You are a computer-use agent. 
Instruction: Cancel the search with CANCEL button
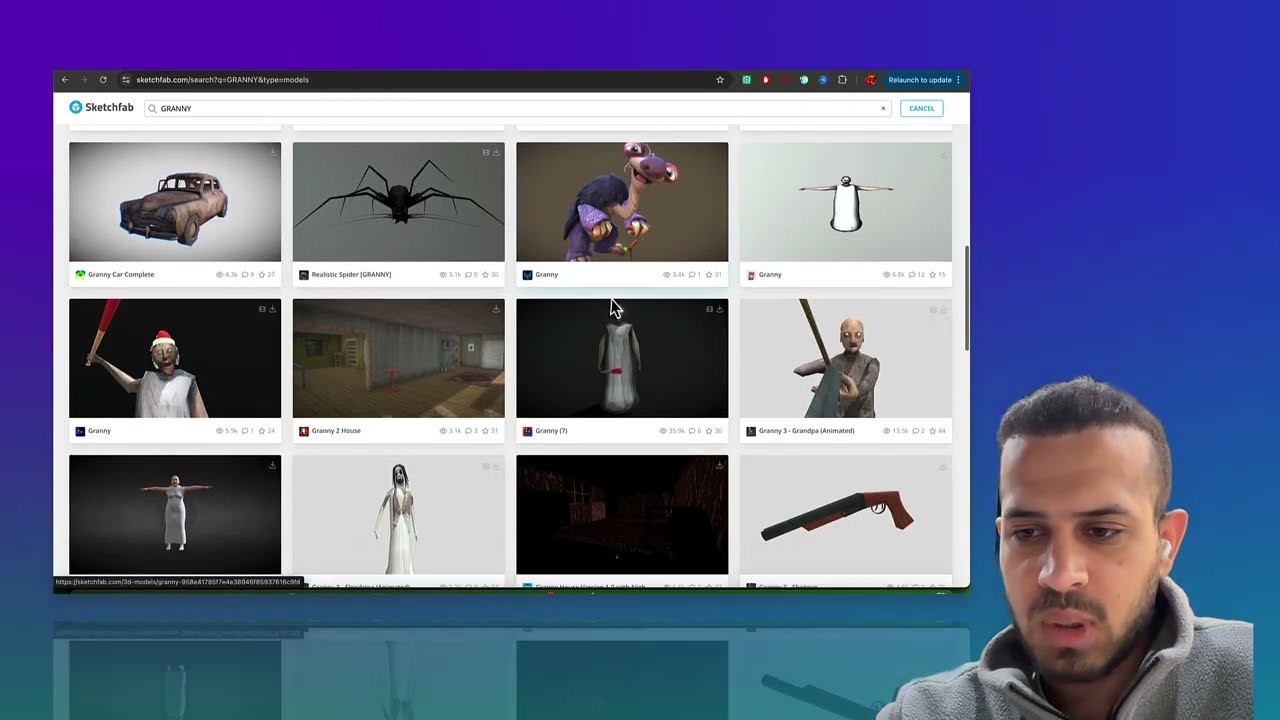(921, 108)
